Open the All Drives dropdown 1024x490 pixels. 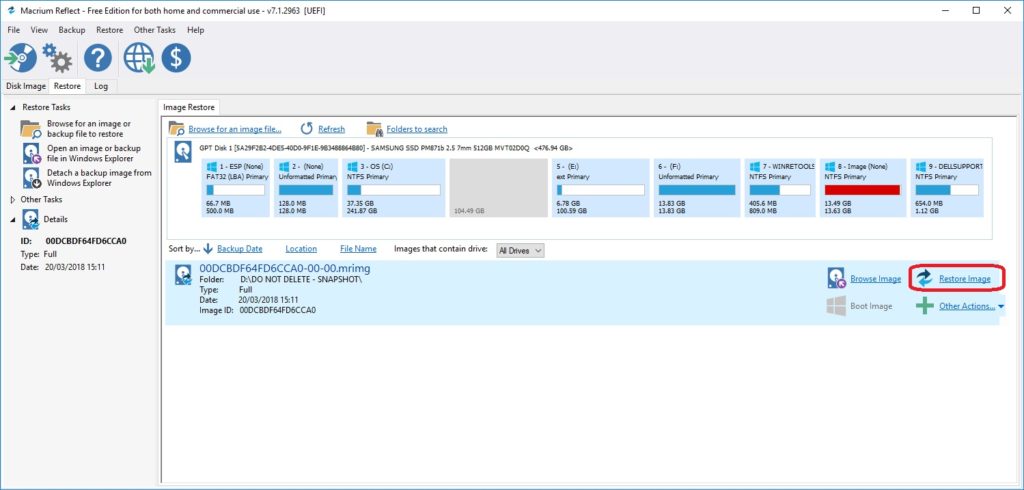click(520, 250)
